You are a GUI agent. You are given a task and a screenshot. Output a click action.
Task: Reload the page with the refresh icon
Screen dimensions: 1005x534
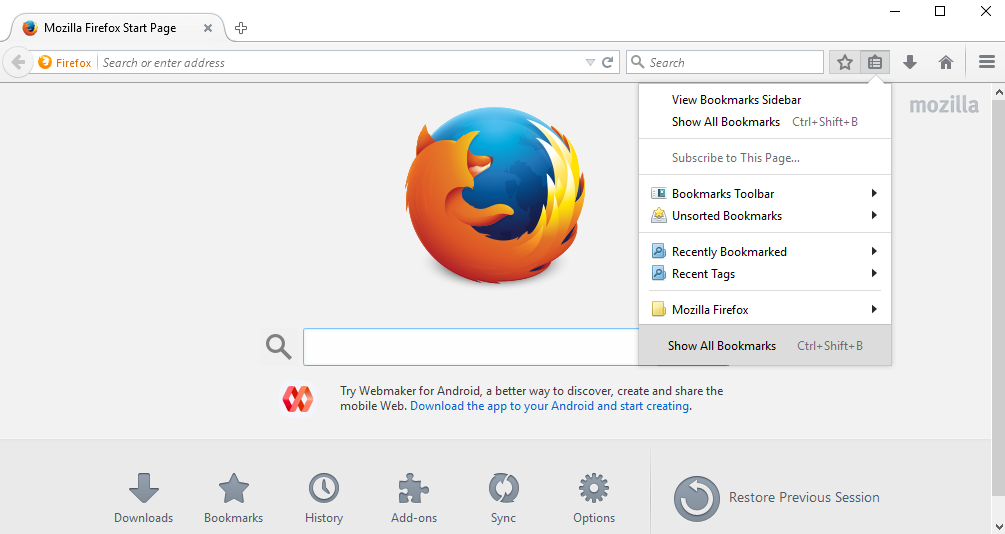pos(608,62)
